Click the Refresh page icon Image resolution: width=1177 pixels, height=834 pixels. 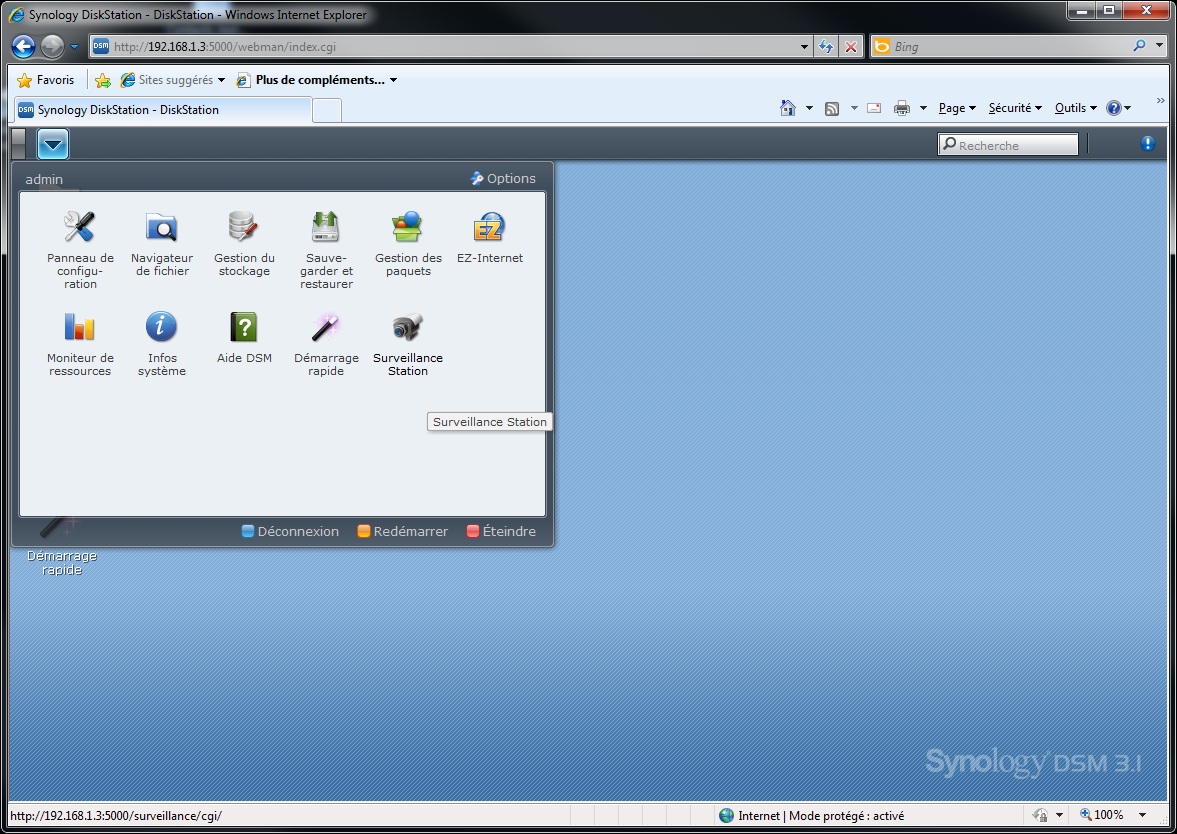pos(826,47)
